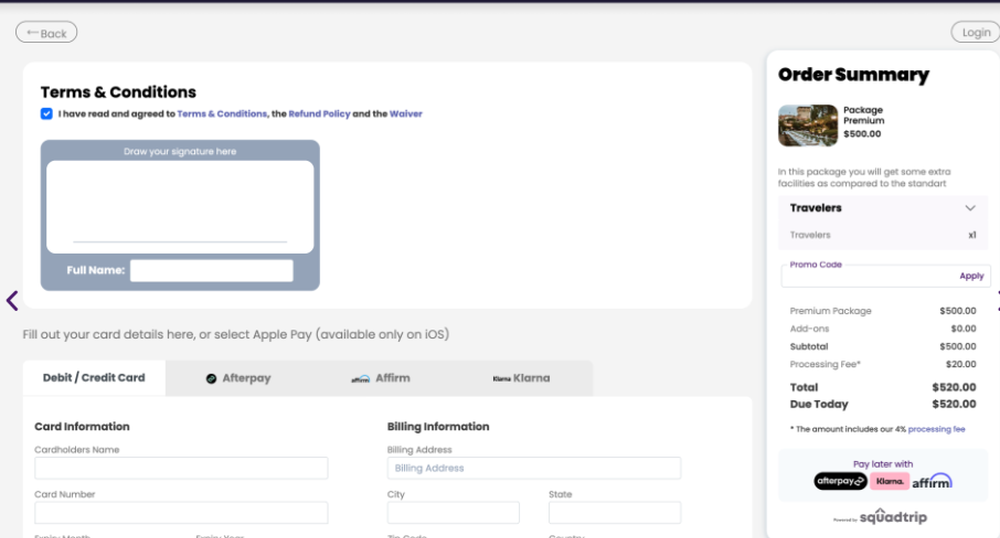
Task: Click the Total $520.00 amount
Action: pyautogui.click(x=953, y=387)
